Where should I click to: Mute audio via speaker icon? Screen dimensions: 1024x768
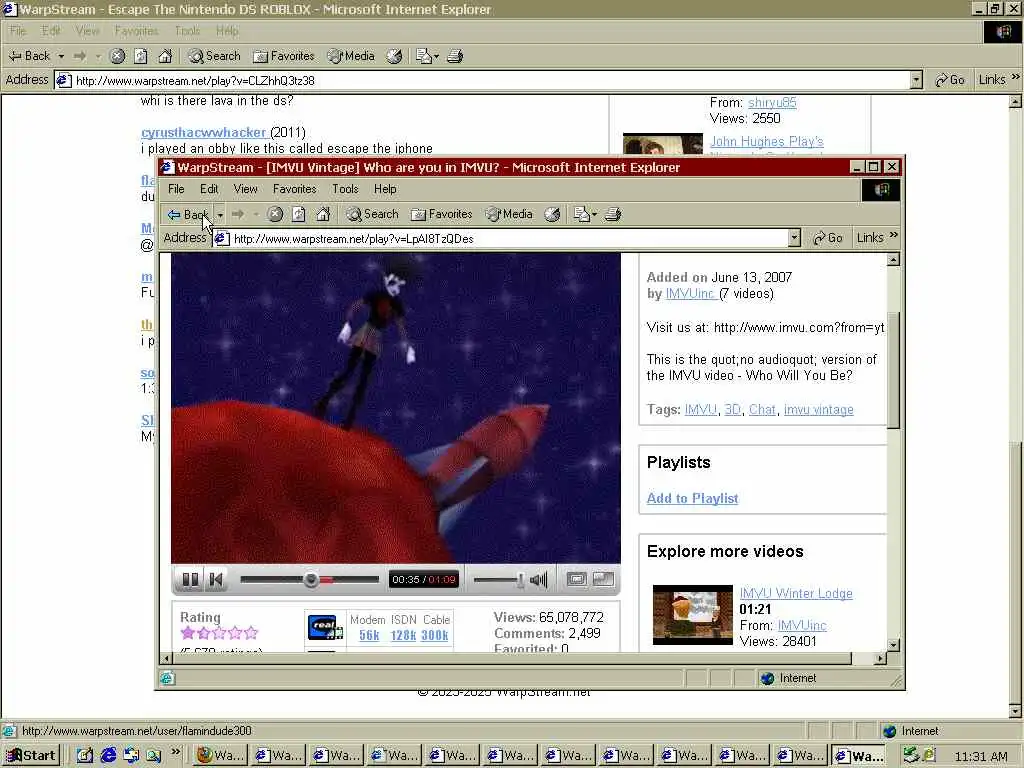pyautogui.click(x=539, y=579)
